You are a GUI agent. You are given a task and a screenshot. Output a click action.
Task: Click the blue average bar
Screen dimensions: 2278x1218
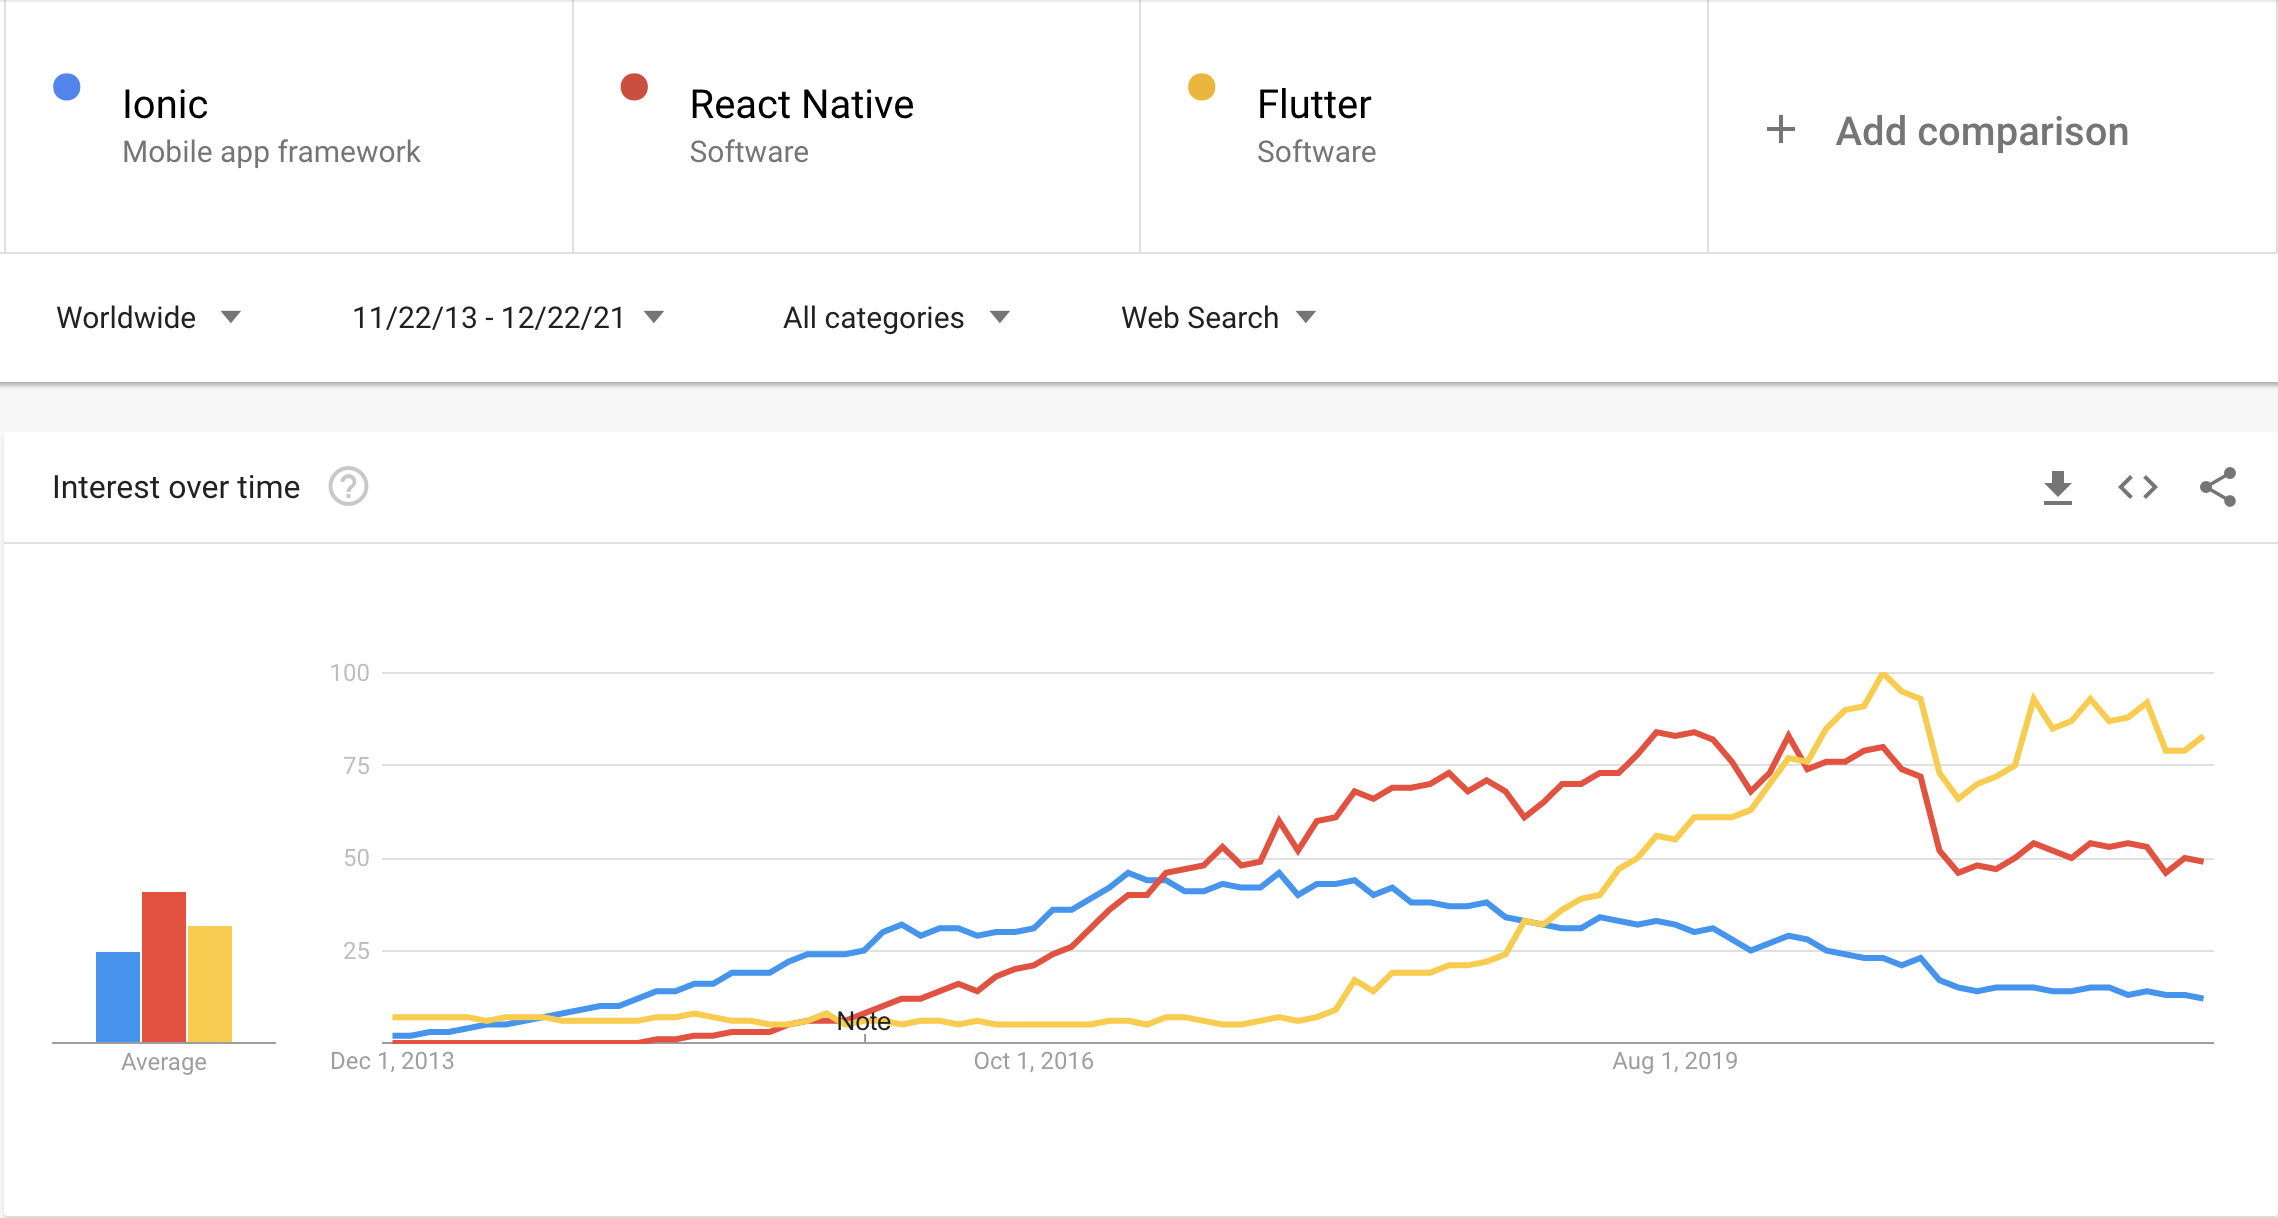point(118,996)
